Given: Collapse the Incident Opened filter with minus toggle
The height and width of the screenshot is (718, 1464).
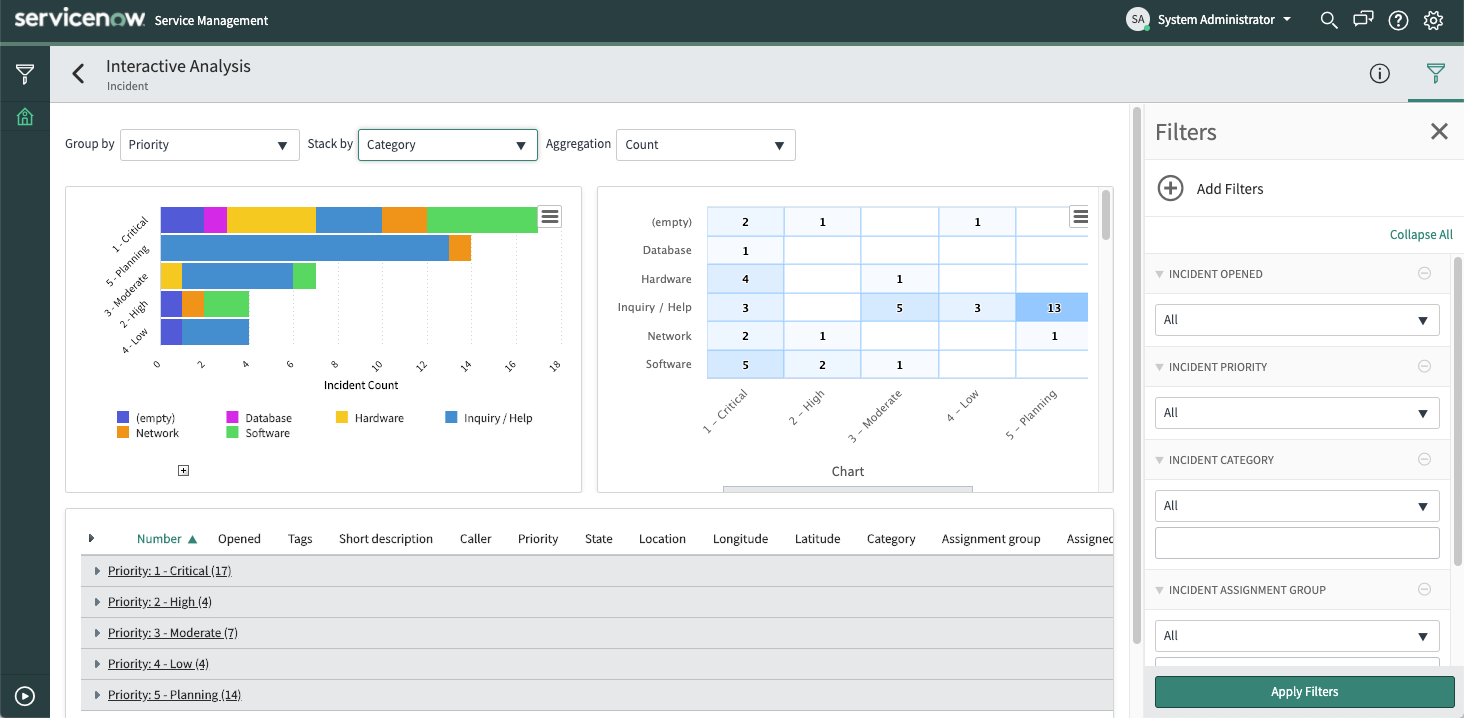Looking at the screenshot, I should 1424,273.
